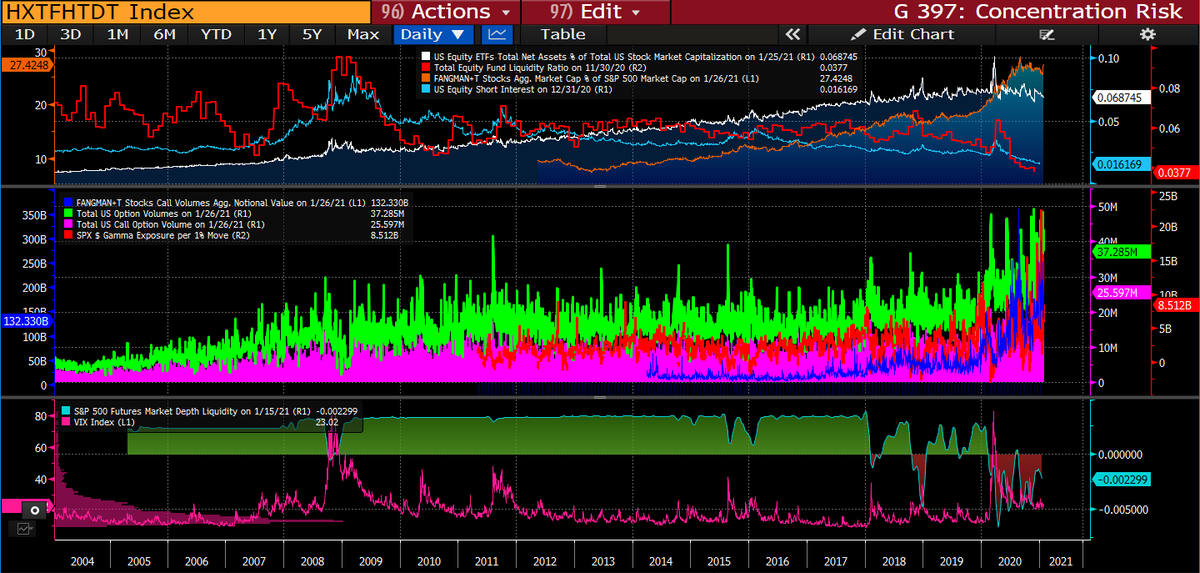Switch to Table view
The height and width of the screenshot is (573, 1200).
pyautogui.click(x=563, y=34)
